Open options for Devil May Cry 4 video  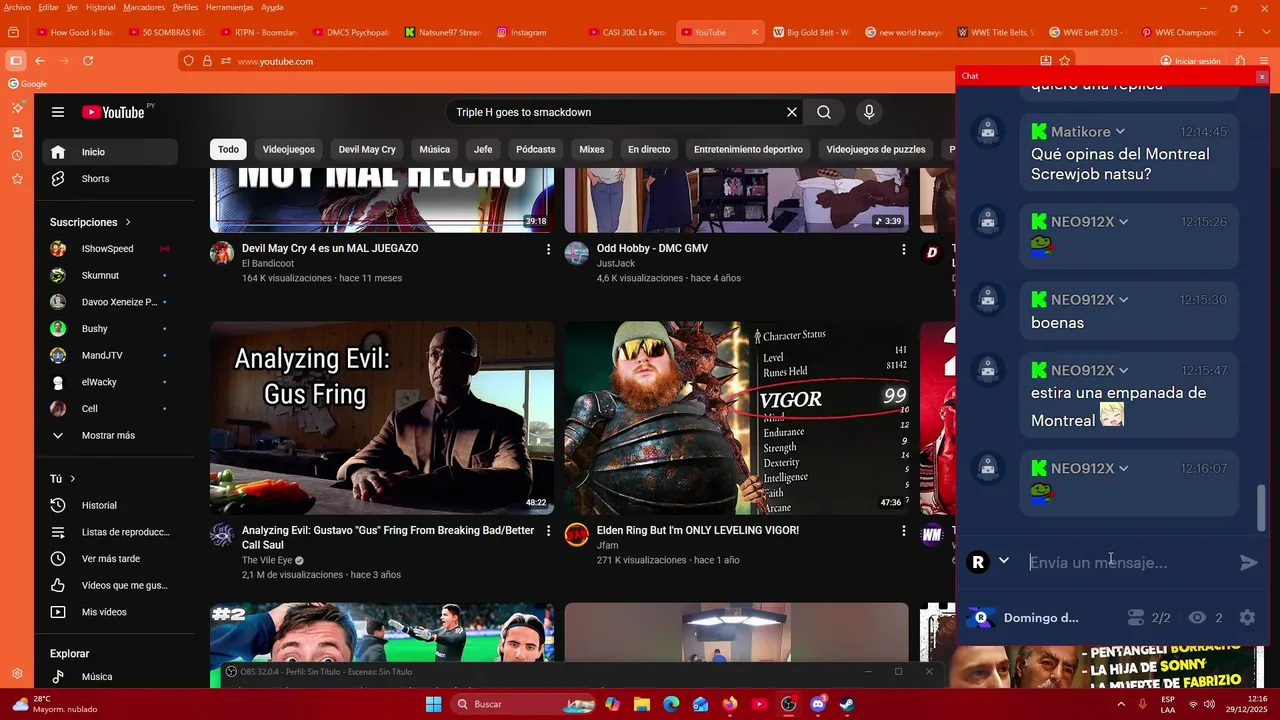(548, 249)
